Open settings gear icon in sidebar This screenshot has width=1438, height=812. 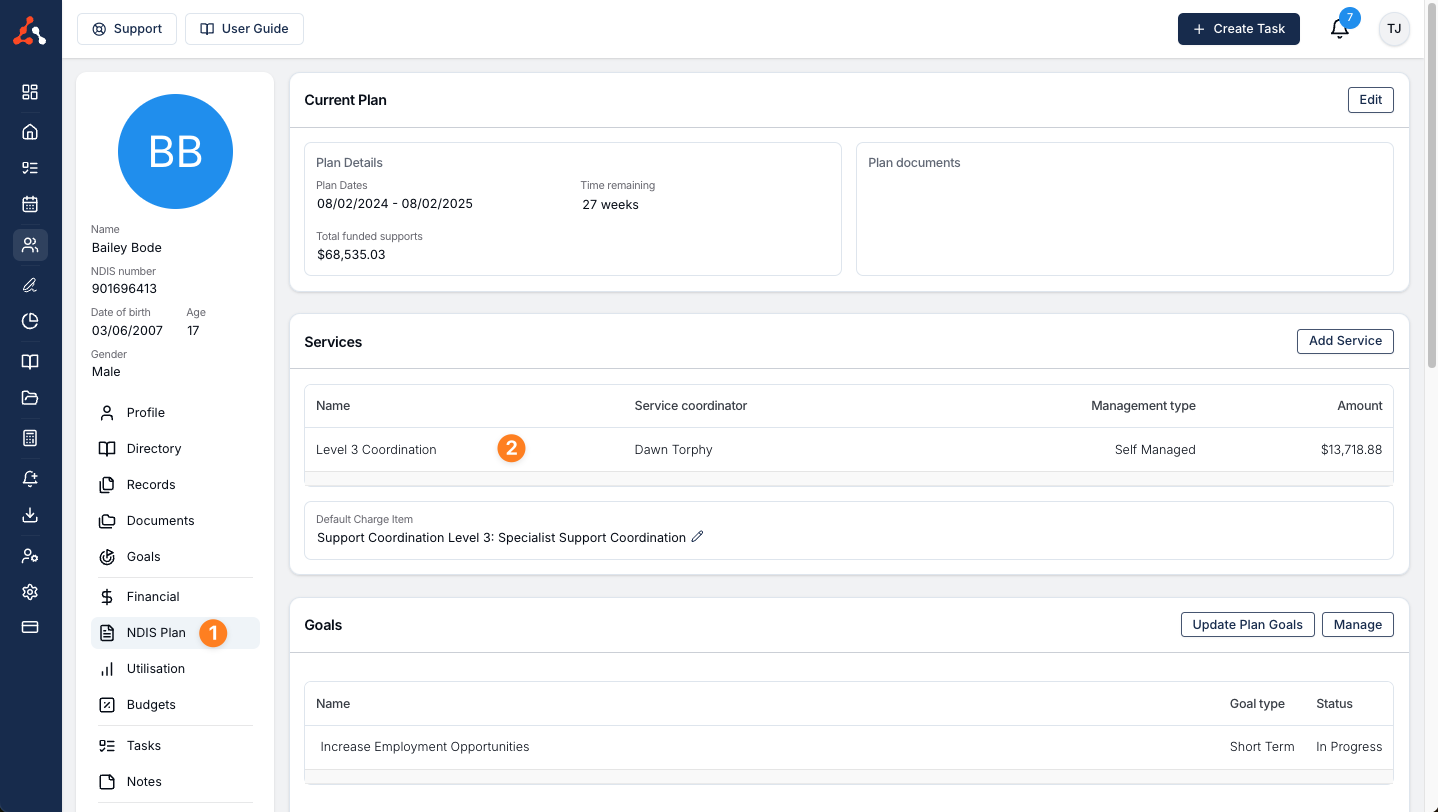30,592
